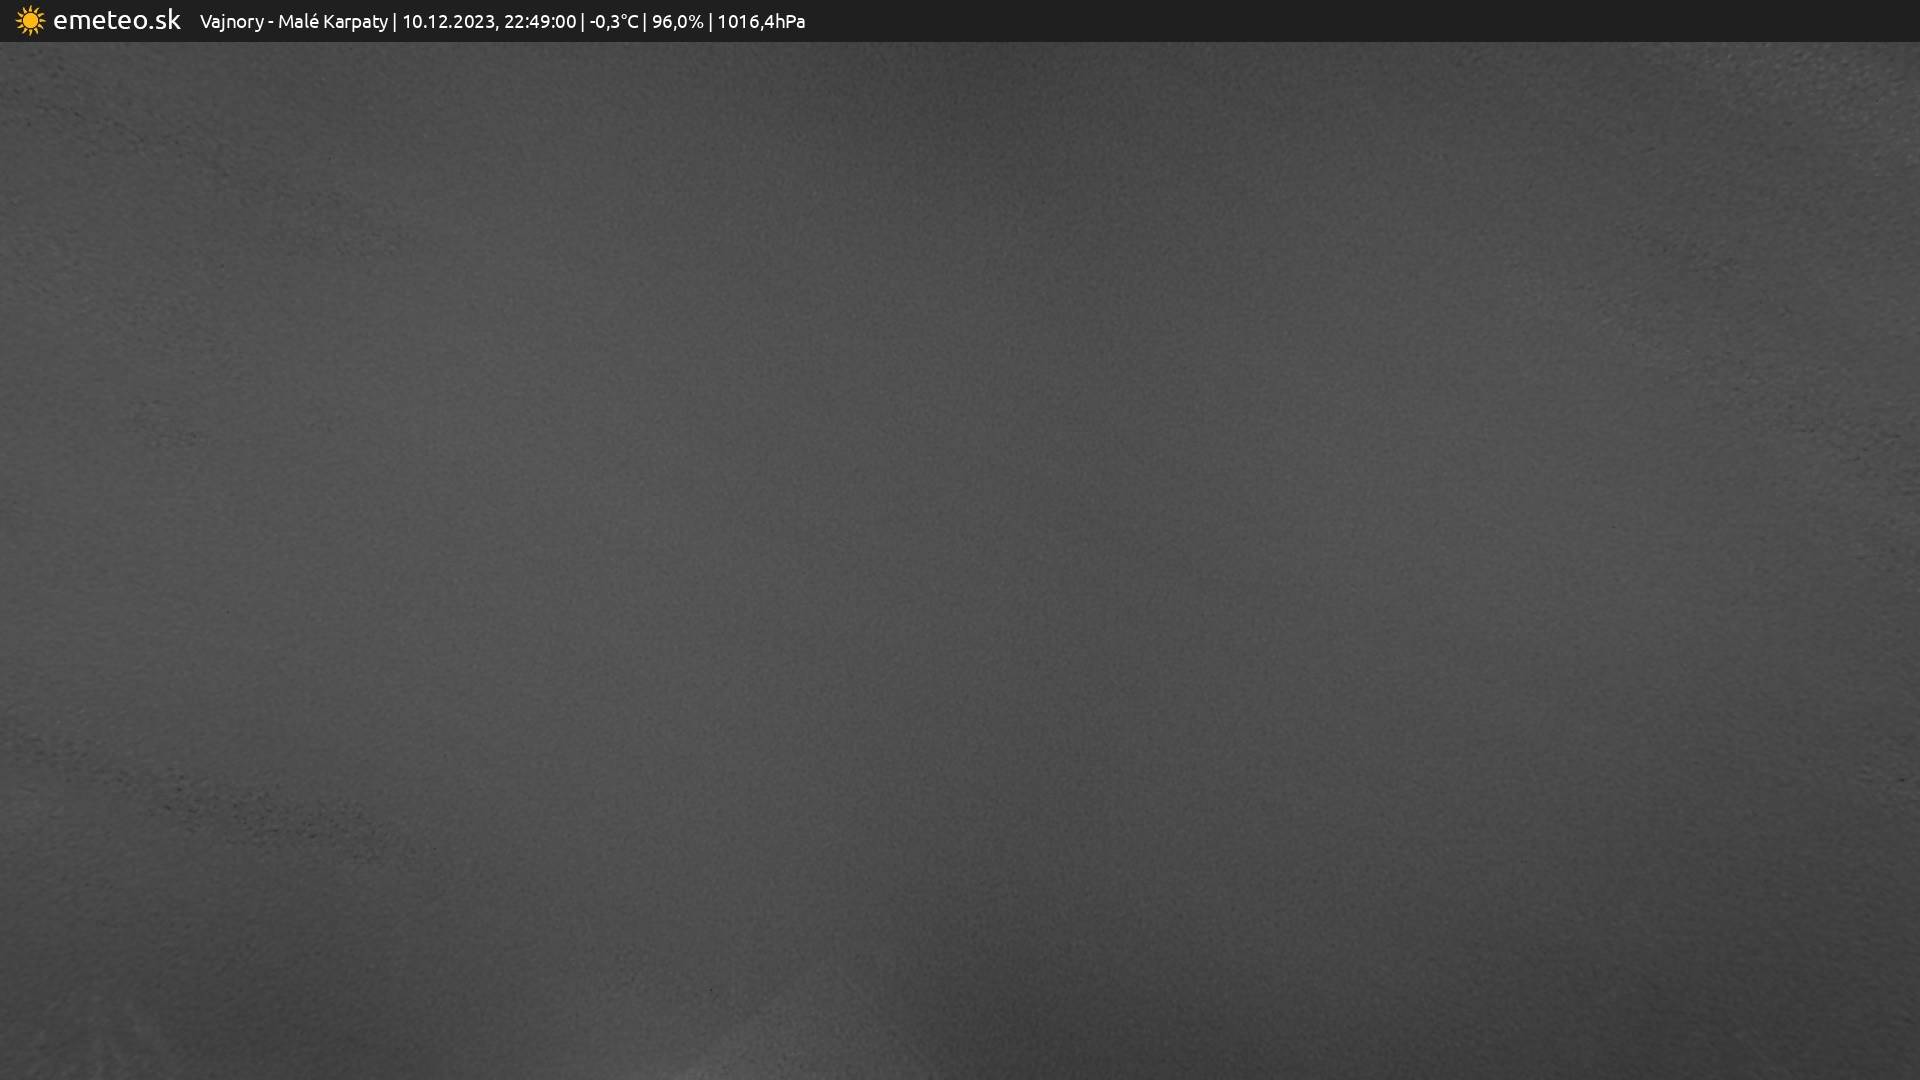Click the separator bar after Malé Karpaty
1920x1080 pixels.
(395, 22)
